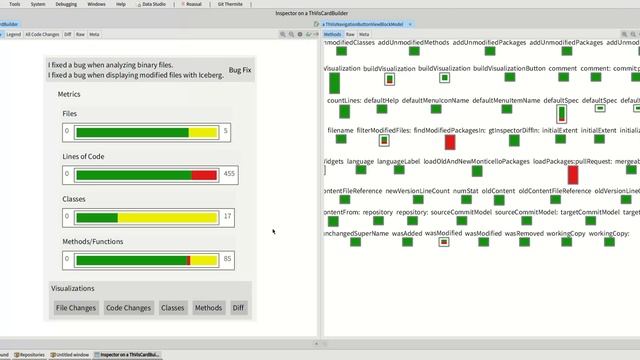Open the Debugging menu
Image resolution: width=640 pixels, height=360 pixels.
pyautogui.click(x=66, y=4)
